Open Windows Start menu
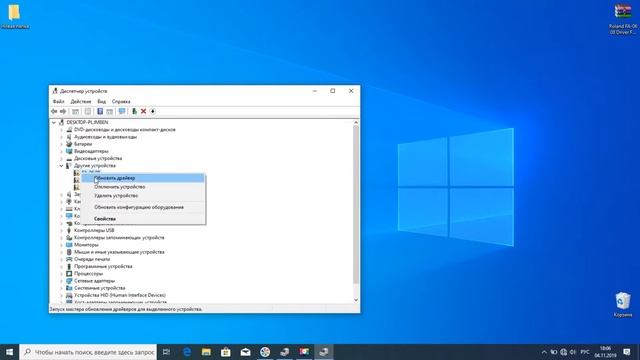This screenshot has width=640, height=360. (x=9, y=352)
